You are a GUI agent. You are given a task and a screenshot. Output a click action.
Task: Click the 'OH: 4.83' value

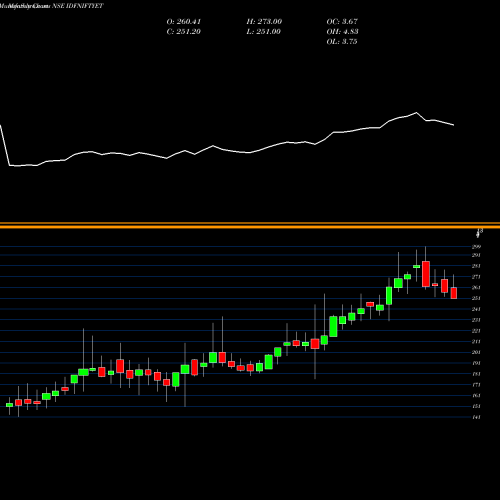(342, 32)
